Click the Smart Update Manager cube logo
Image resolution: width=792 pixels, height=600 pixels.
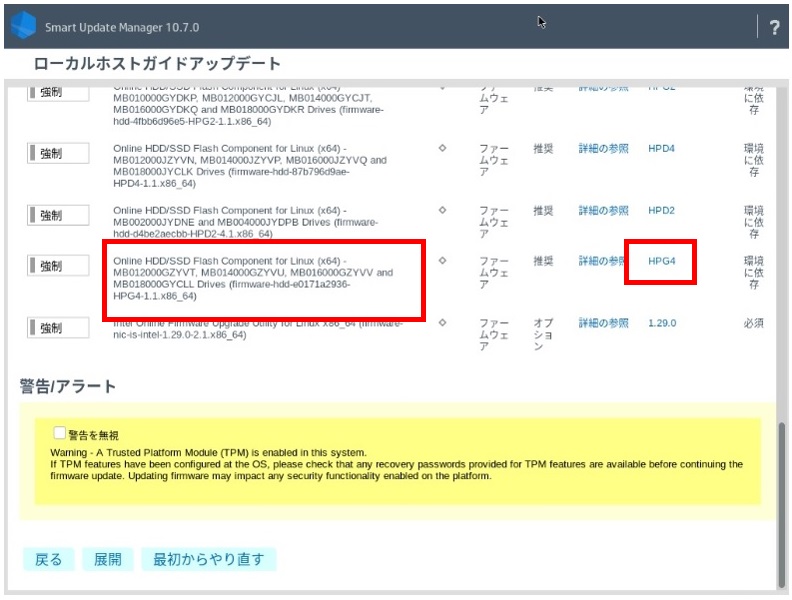pos(23,25)
